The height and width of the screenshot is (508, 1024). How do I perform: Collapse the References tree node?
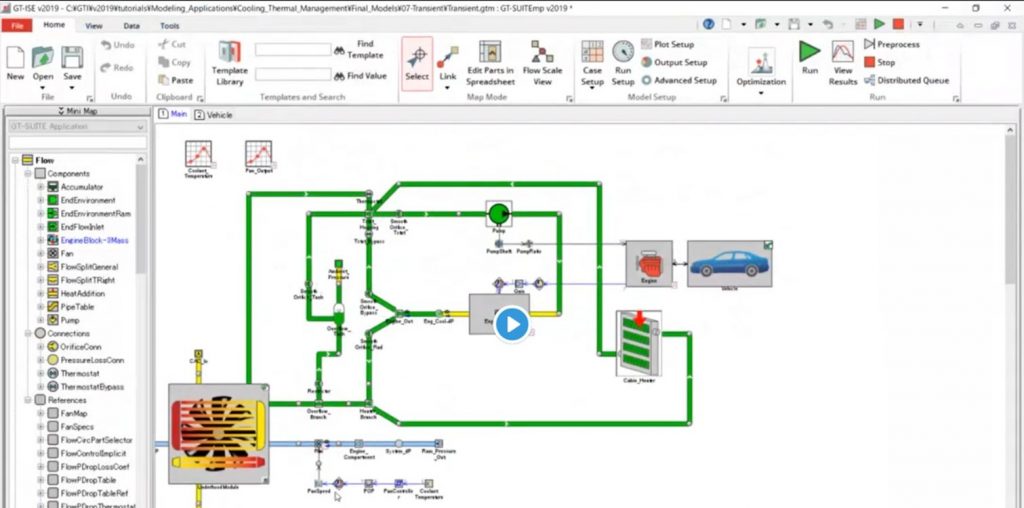pos(28,400)
